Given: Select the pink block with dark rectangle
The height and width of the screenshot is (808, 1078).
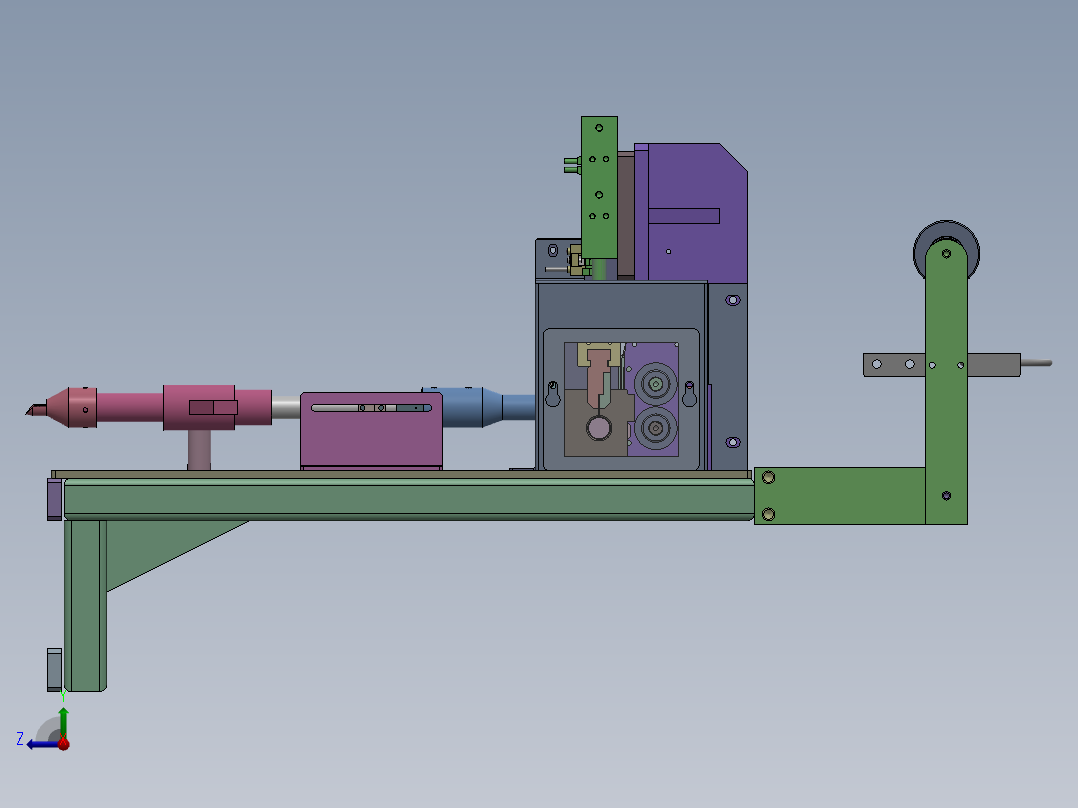Looking at the screenshot, I should click(x=199, y=408).
